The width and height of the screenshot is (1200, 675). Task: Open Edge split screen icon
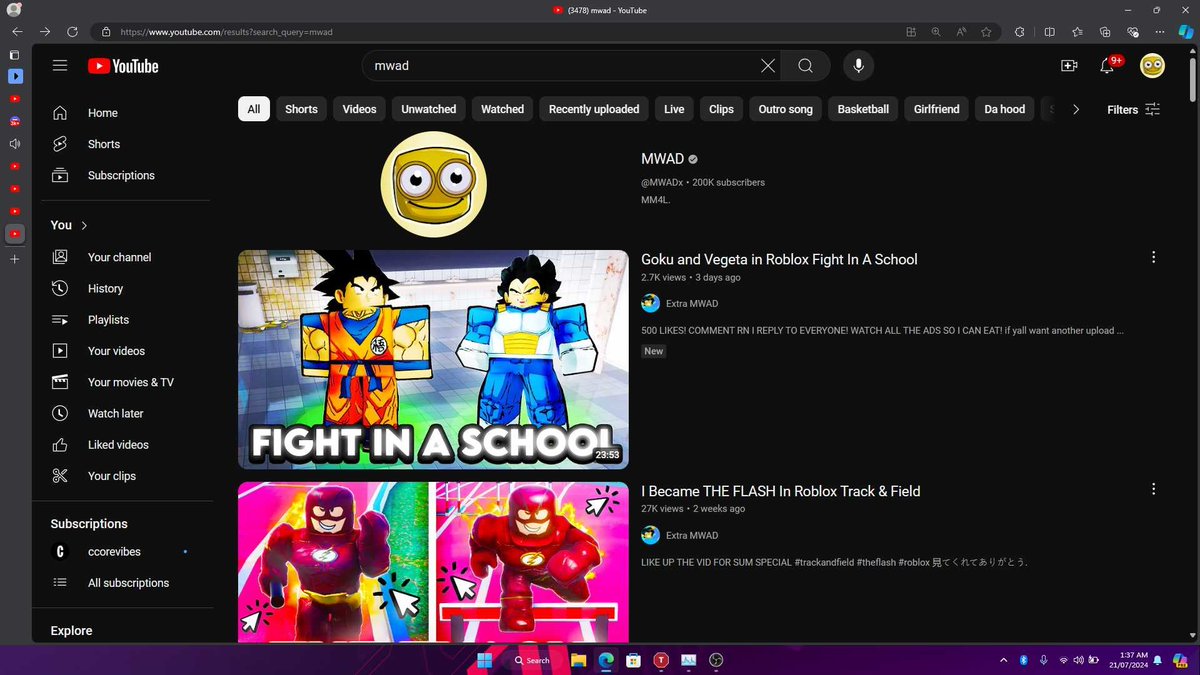(x=1049, y=32)
